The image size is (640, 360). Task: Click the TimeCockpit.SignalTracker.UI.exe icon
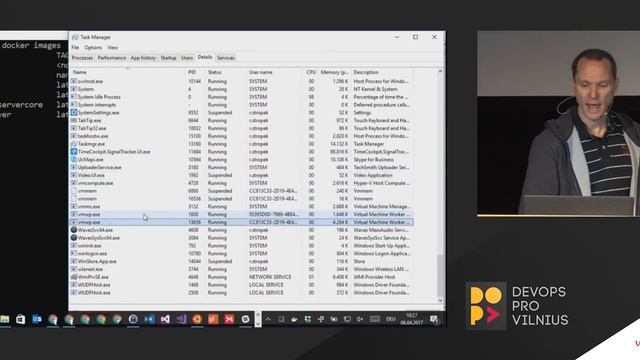pyautogui.click(x=74, y=151)
